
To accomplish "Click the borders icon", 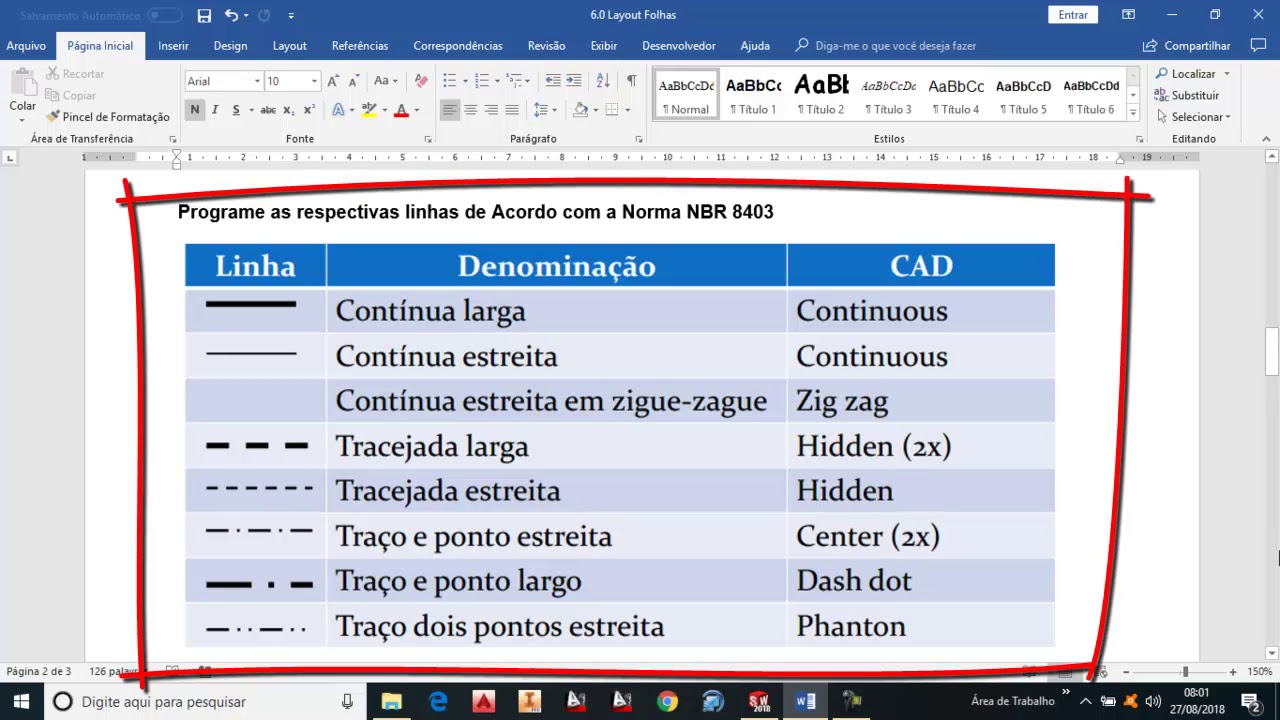I will [x=612, y=110].
